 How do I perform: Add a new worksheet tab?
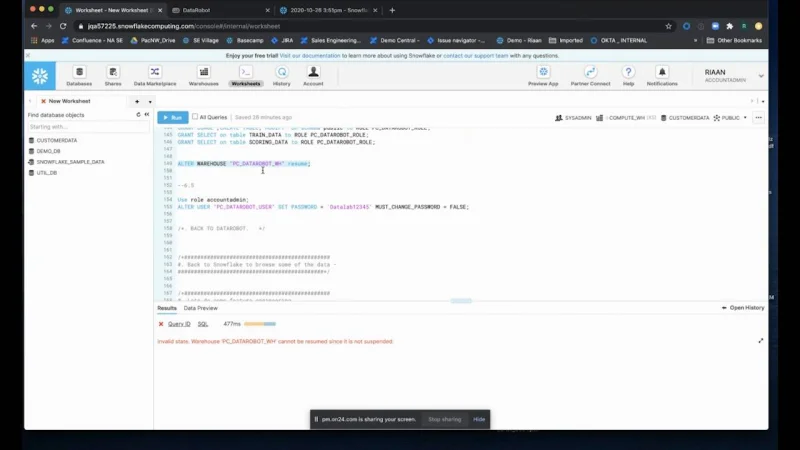pyautogui.click(x=137, y=102)
